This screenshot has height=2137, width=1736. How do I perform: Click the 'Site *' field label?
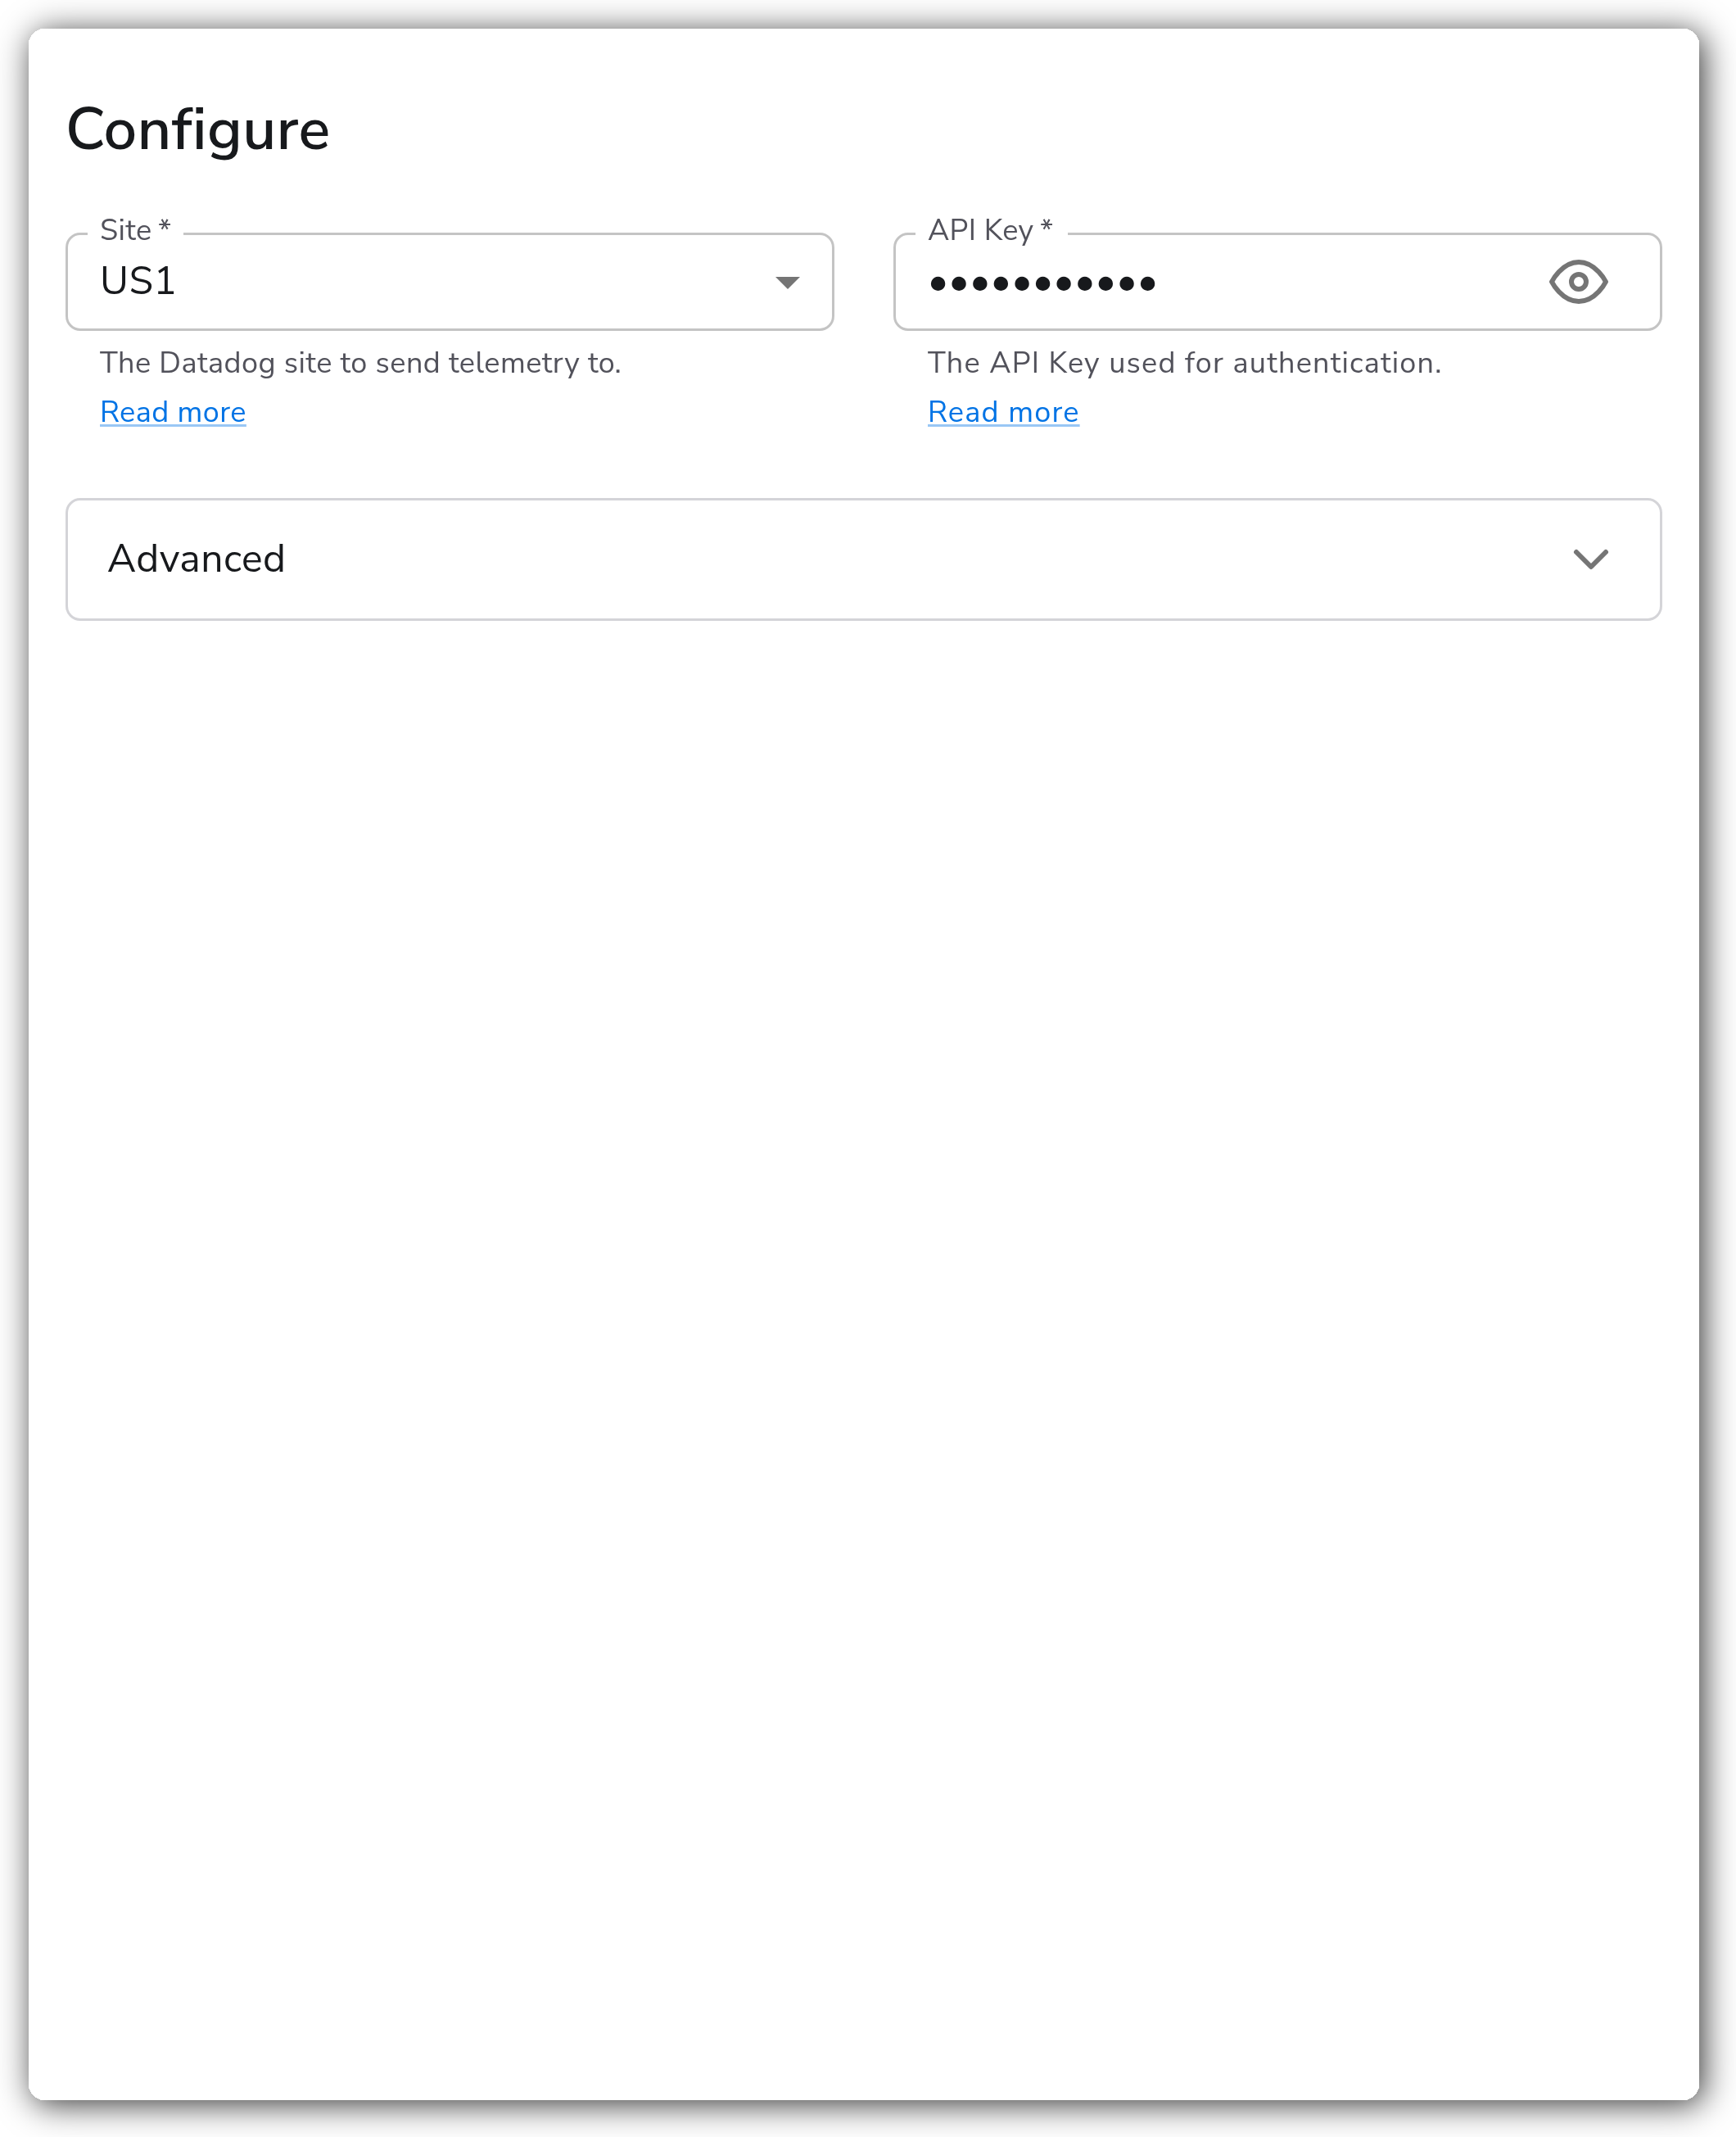136,230
